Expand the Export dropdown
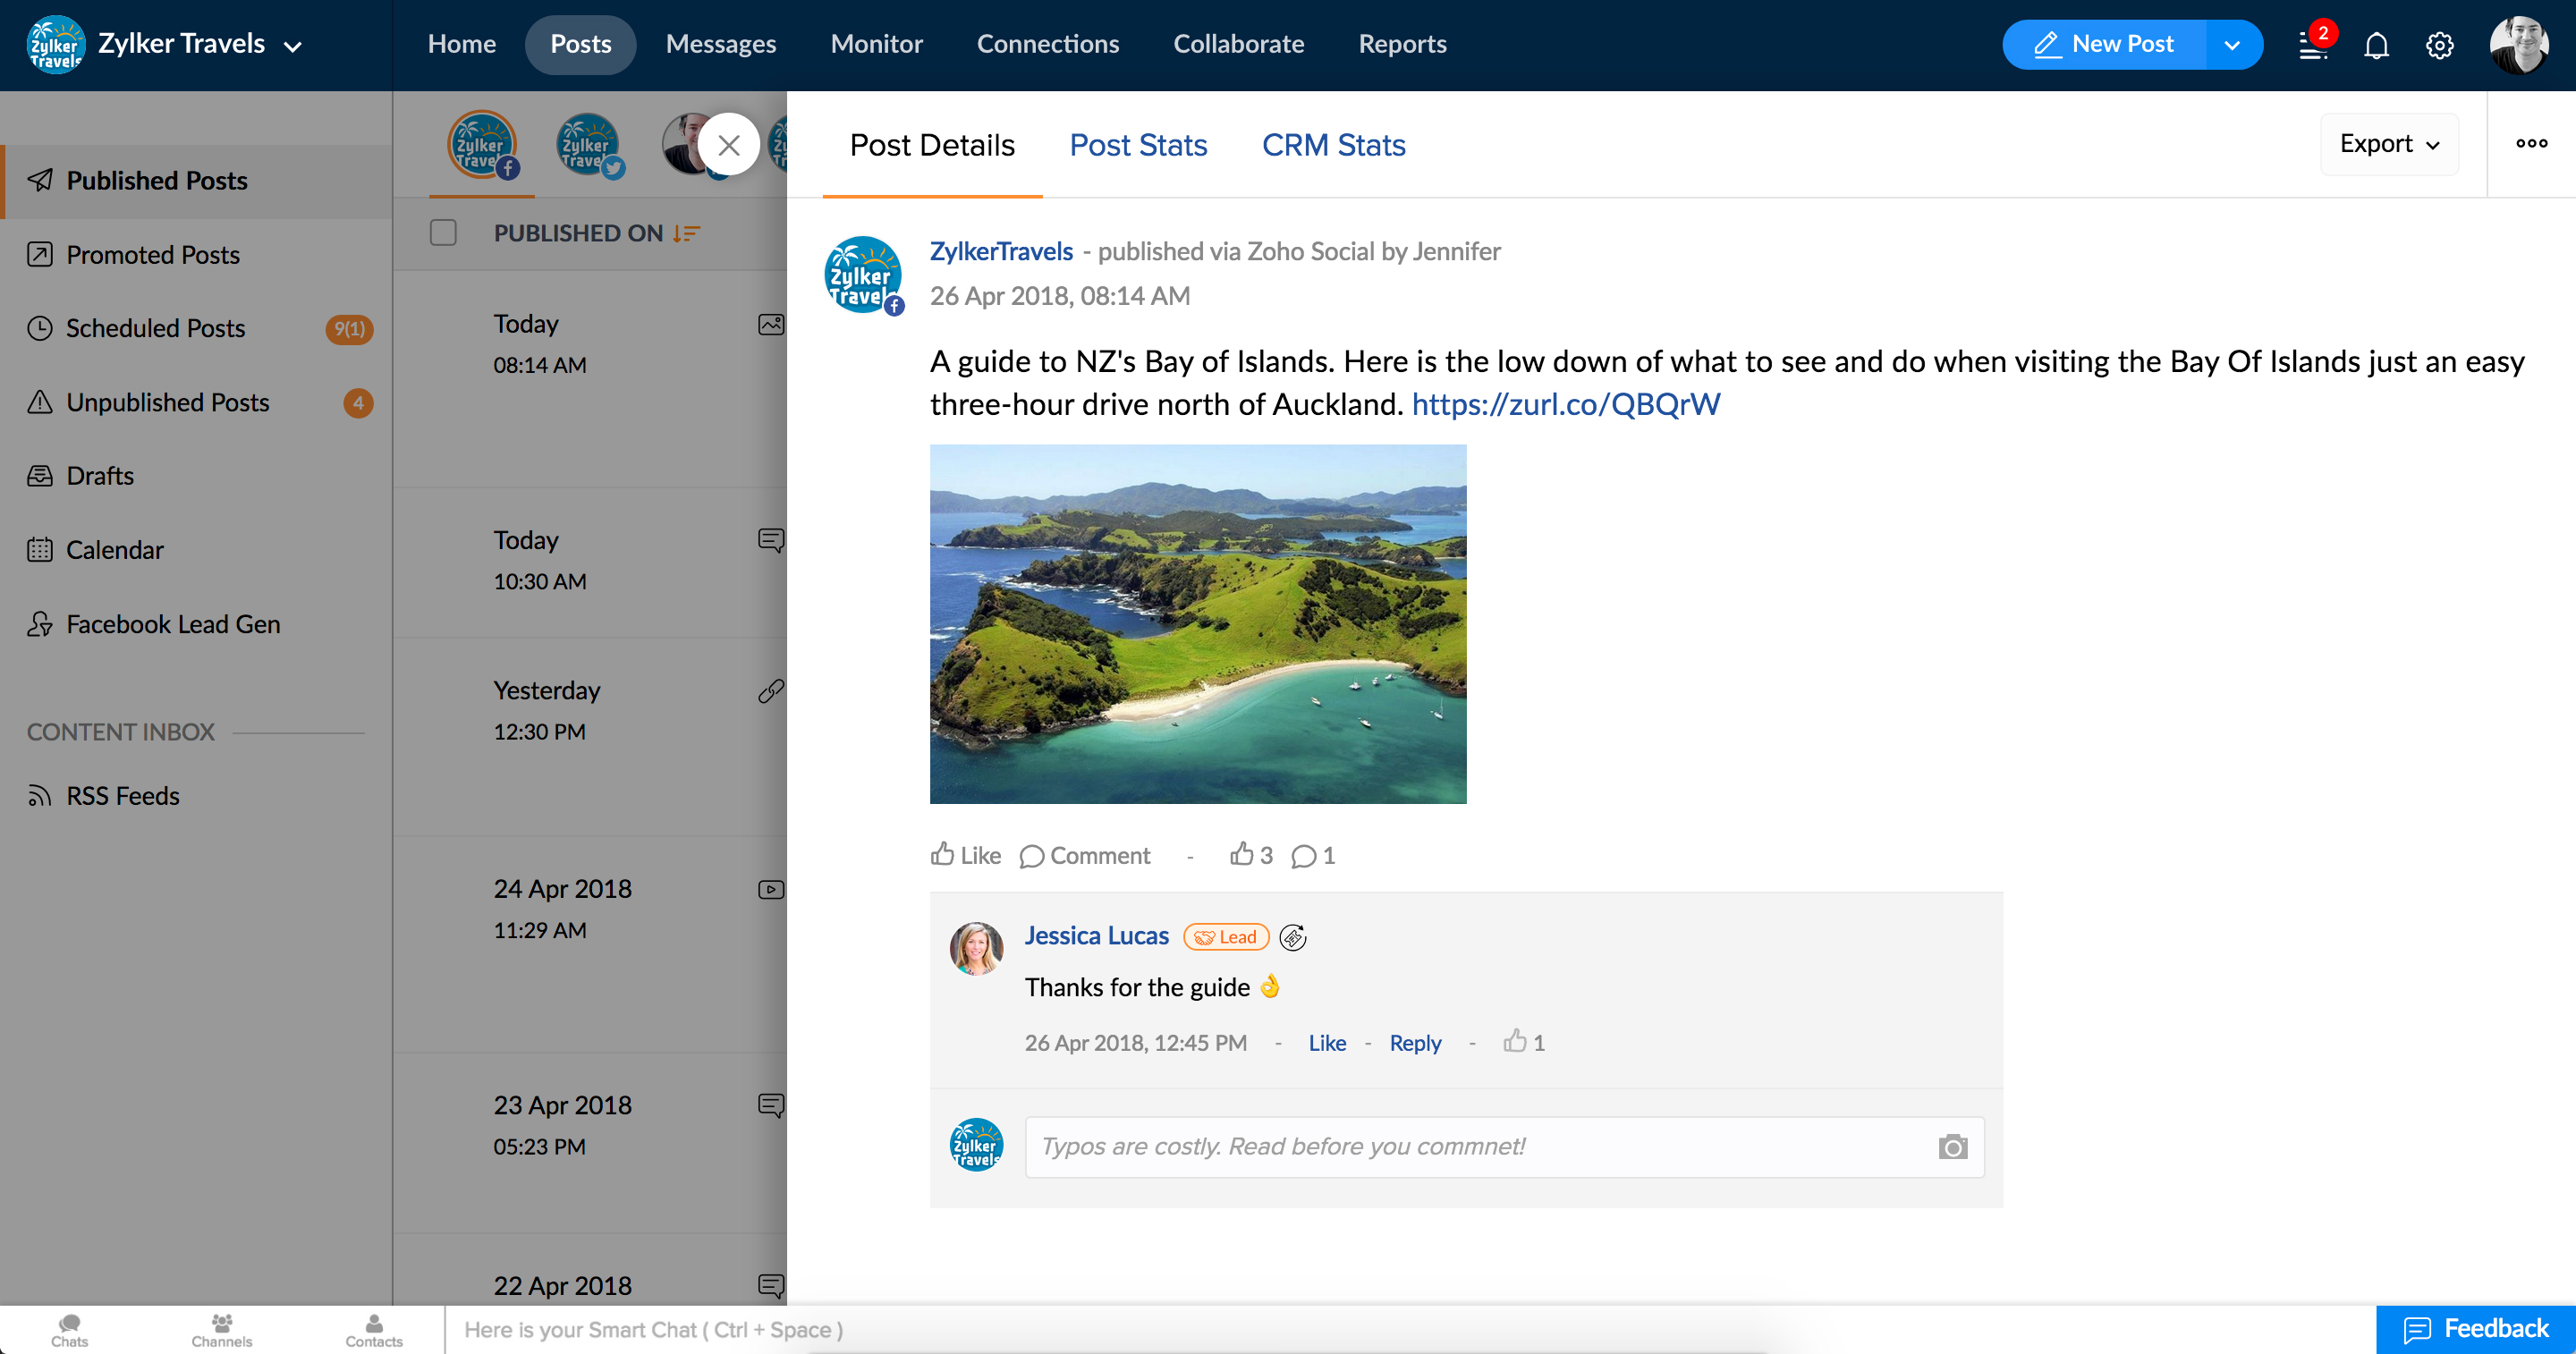2576x1354 pixels. coord(2388,144)
